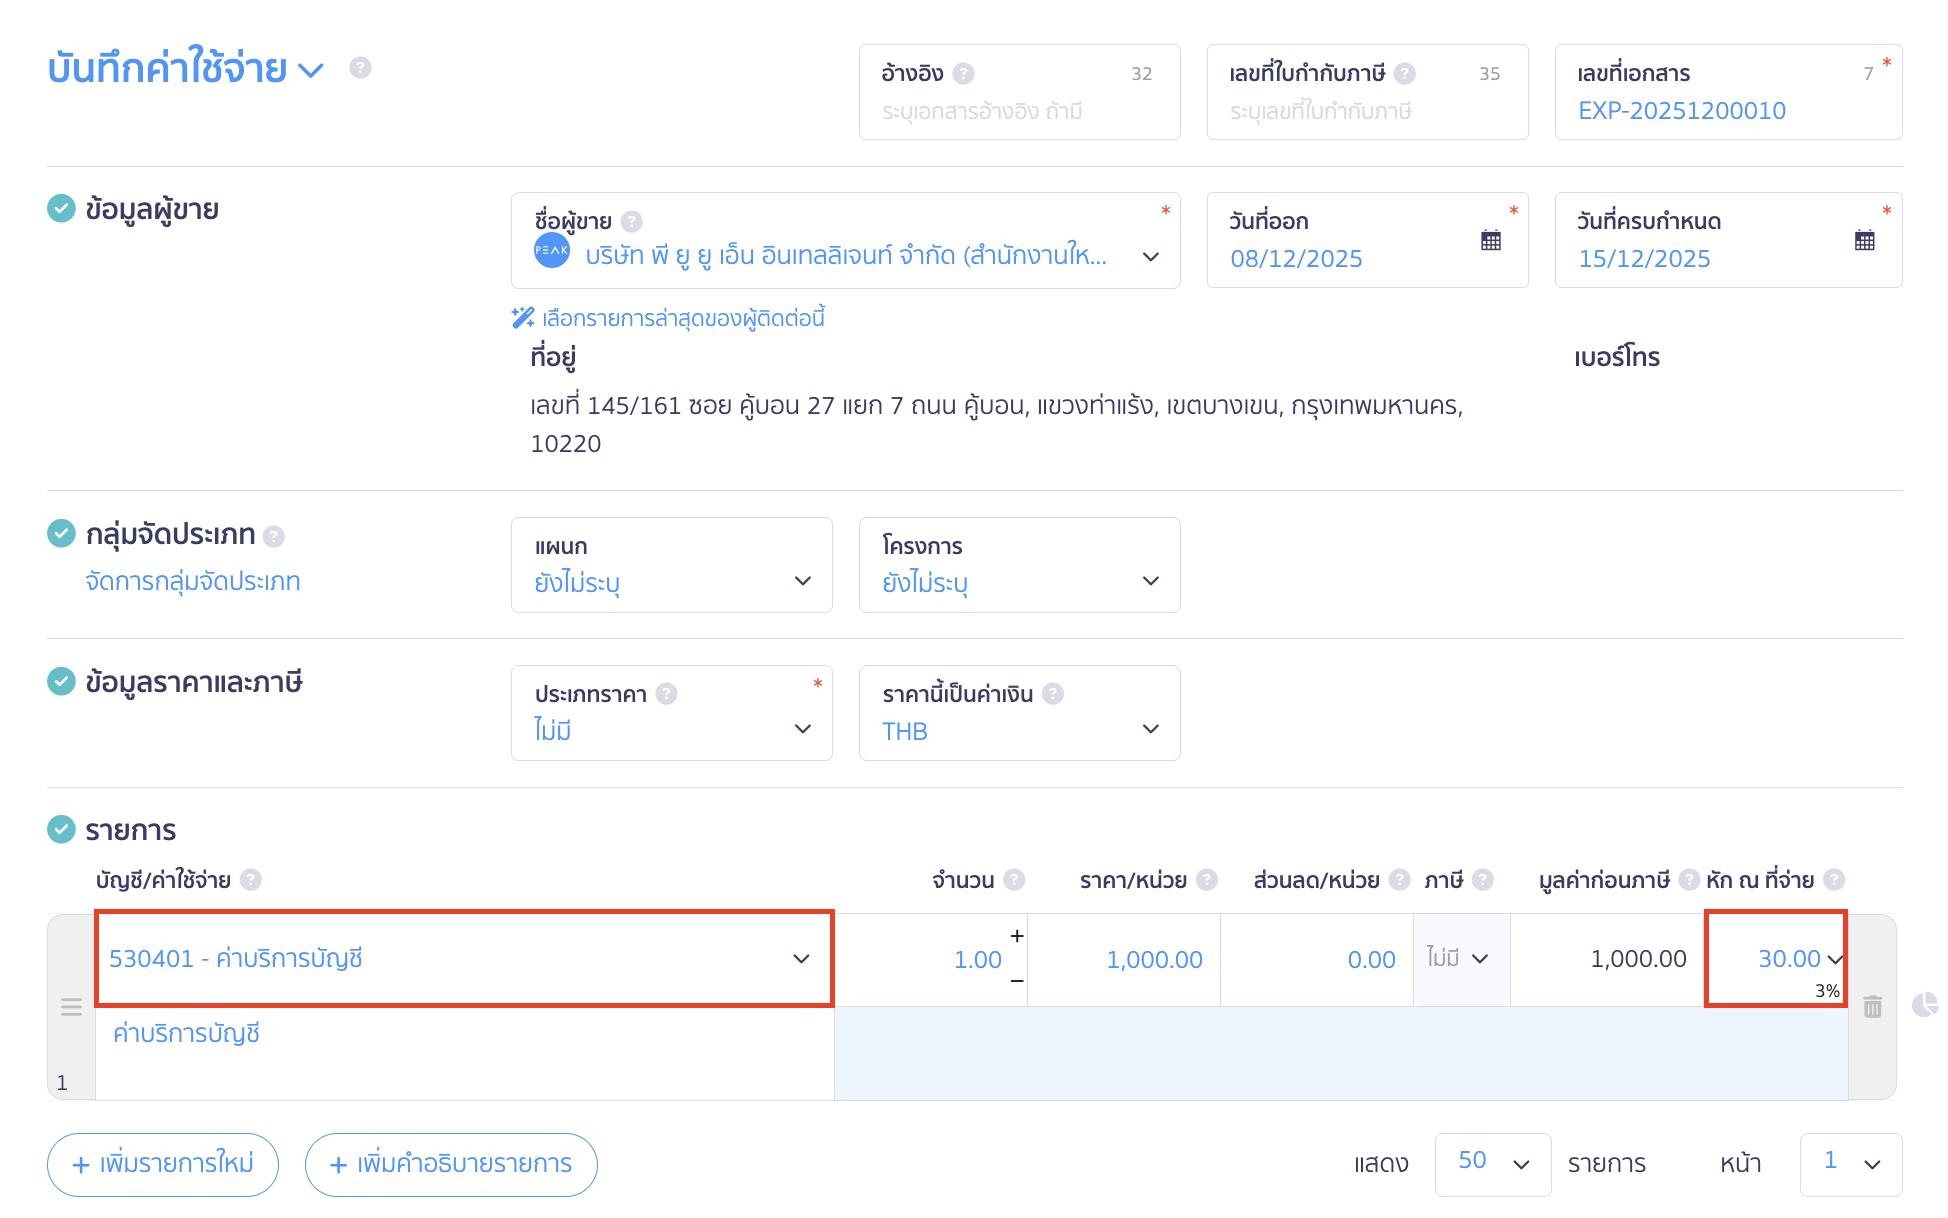Screen dimensions: 1948x1218
Task: Click plus stepper to increase quantity
Action: pos(1016,936)
